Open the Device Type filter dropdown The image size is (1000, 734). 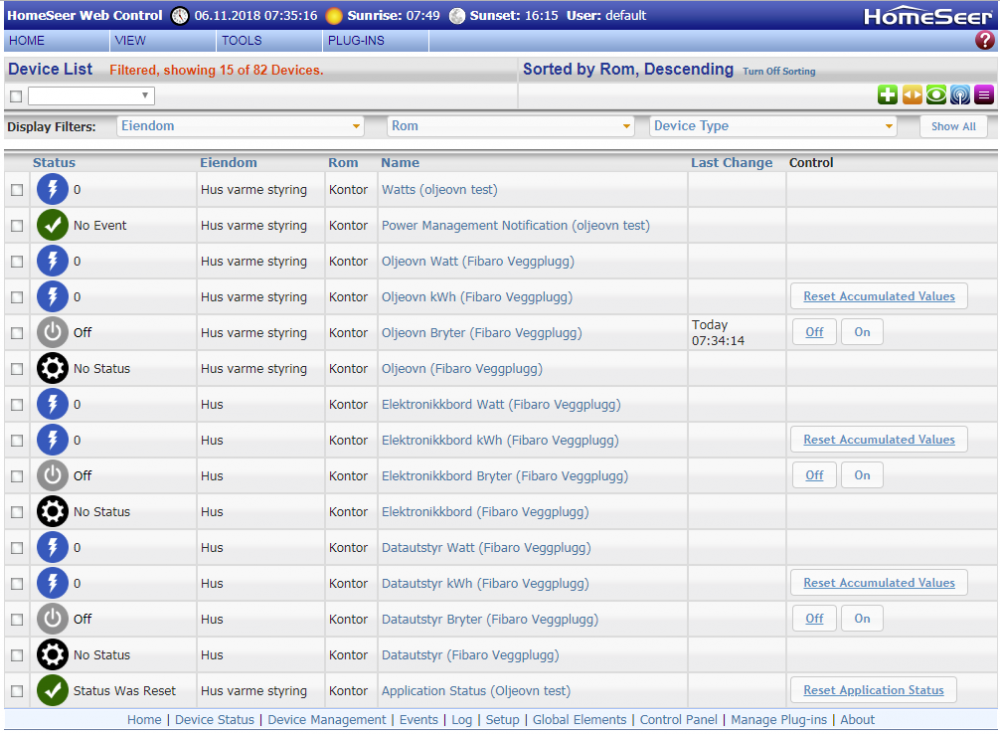click(774, 126)
